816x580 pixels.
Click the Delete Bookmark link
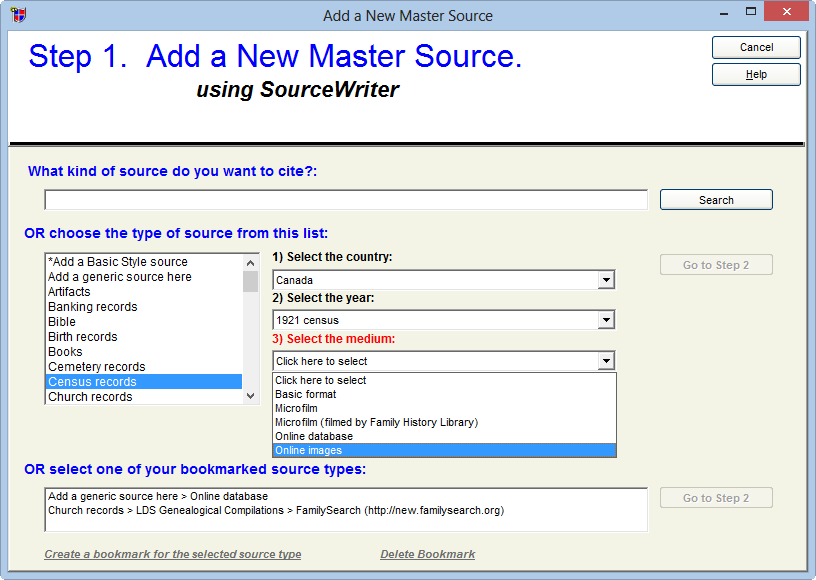(x=428, y=554)
